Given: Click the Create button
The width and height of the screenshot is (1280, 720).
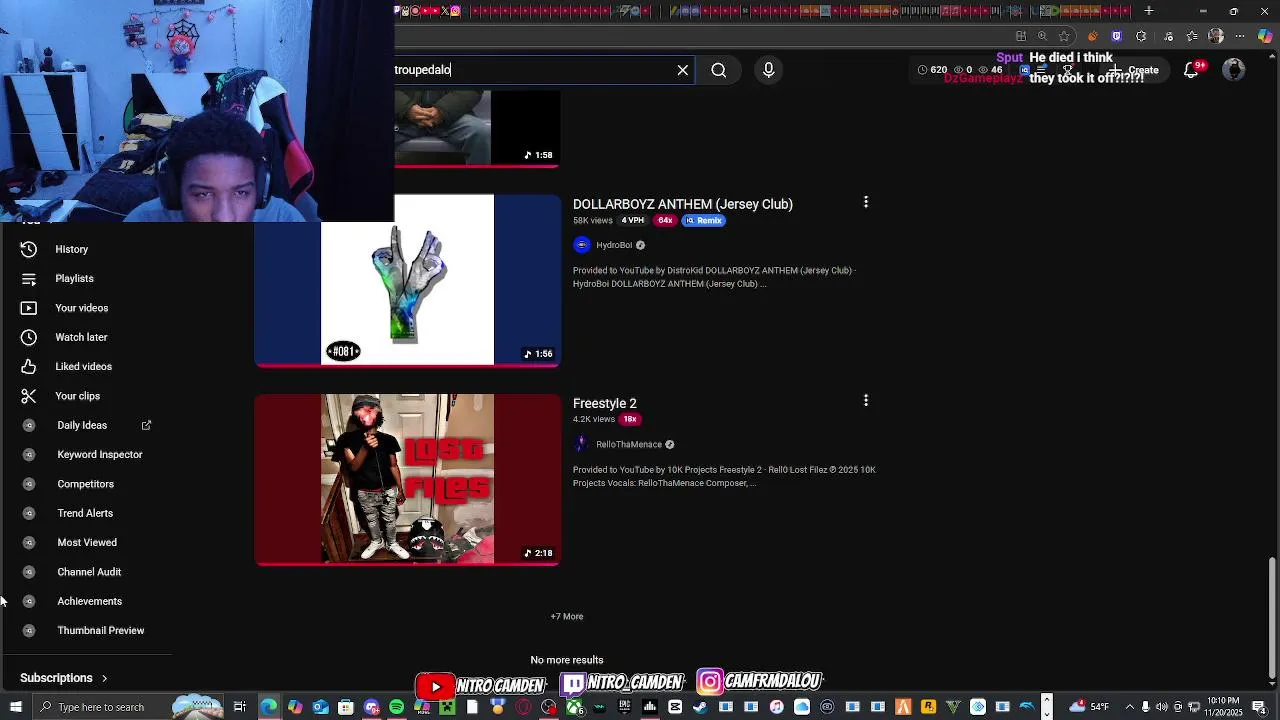Looking at the screenshot, I should (1133, 70).
